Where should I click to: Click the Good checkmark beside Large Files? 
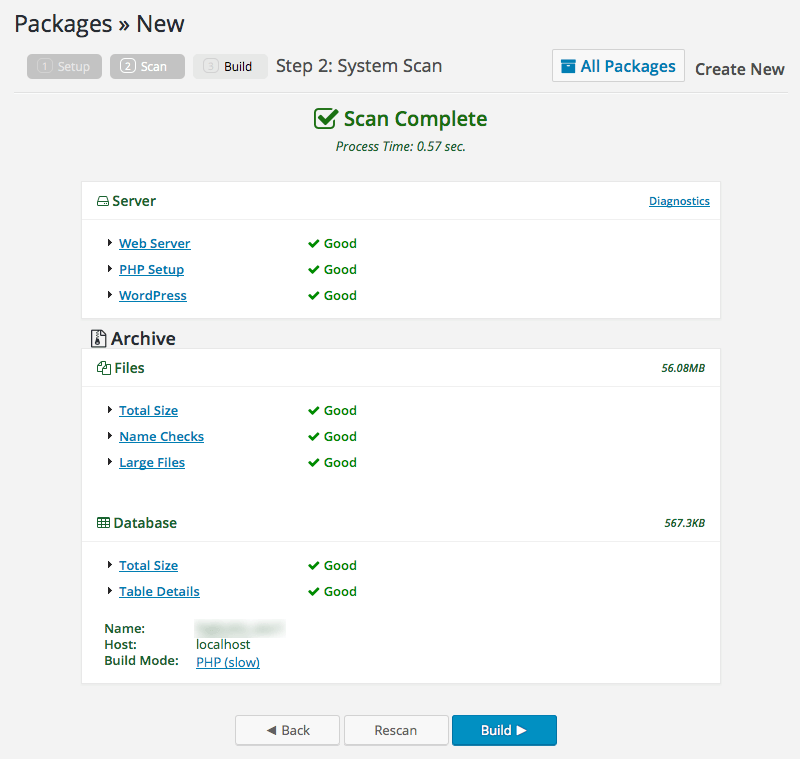311,462
